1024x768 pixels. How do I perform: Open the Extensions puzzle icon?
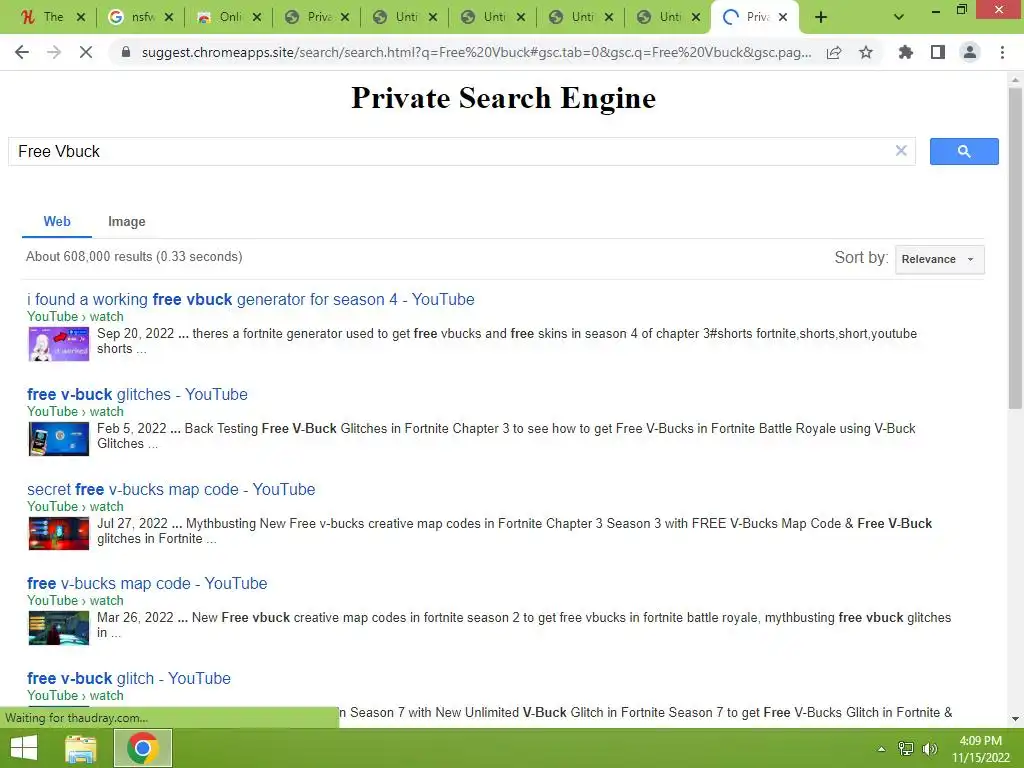pos(905,52)
